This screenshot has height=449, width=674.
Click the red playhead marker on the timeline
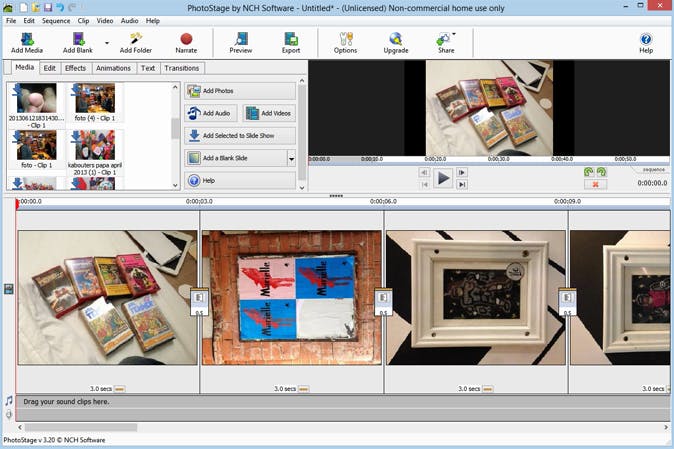click(17, 204)
